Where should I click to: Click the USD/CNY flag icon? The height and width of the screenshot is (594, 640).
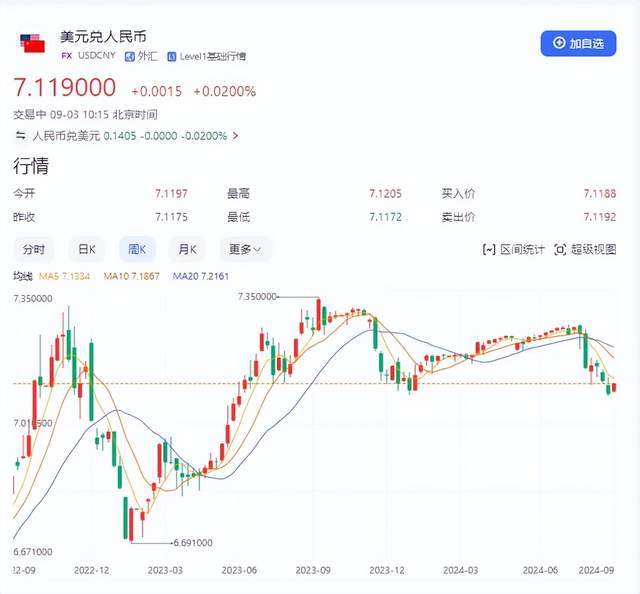pos(32,43)
